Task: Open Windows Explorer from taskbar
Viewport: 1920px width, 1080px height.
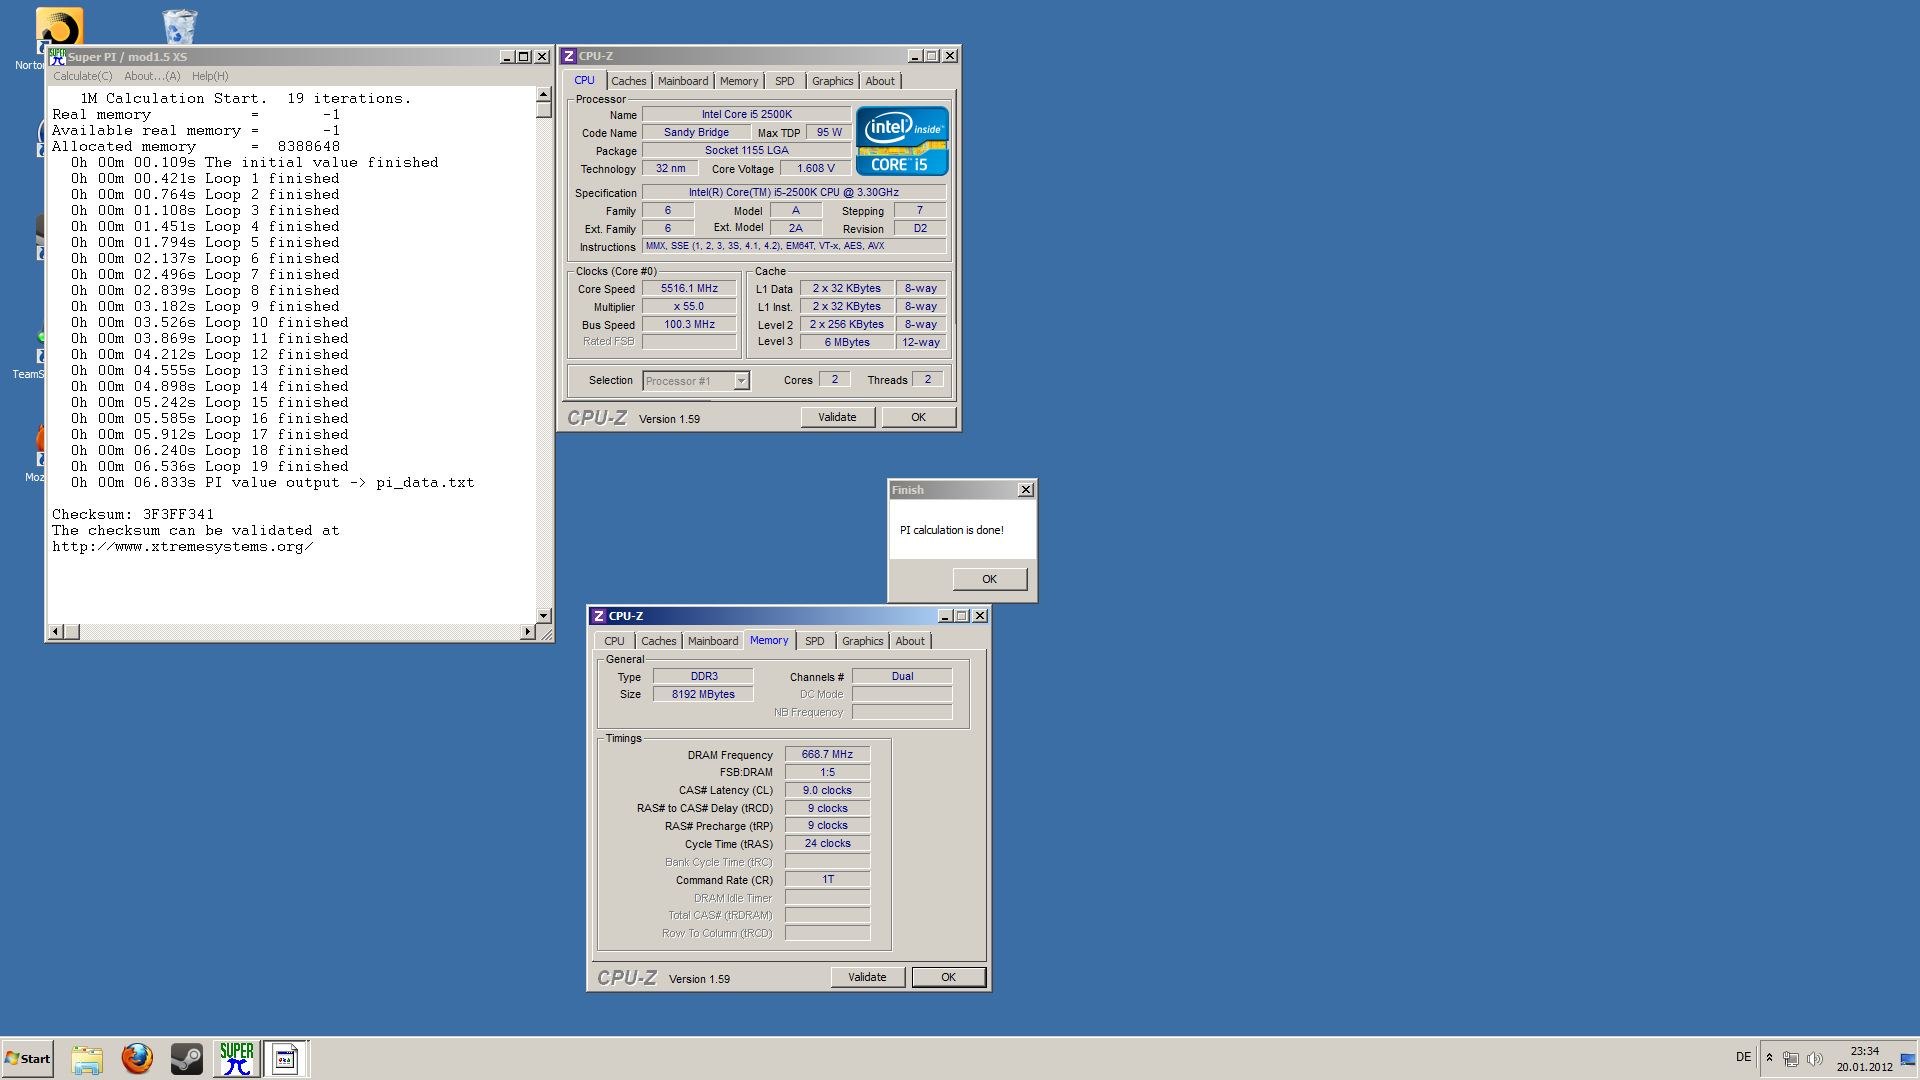Action: [87, 1058]
